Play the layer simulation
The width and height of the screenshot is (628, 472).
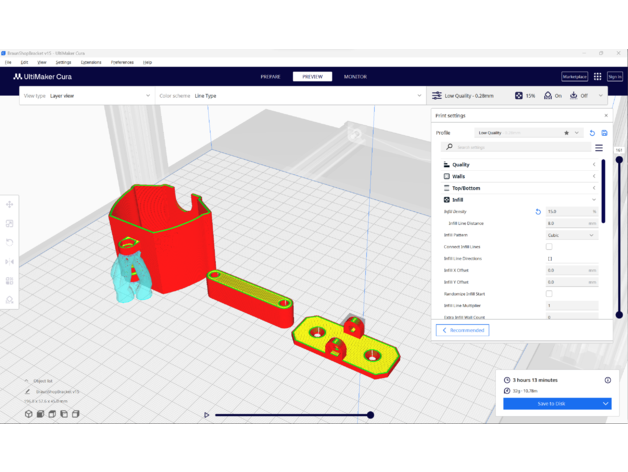[x=207, y=415]
